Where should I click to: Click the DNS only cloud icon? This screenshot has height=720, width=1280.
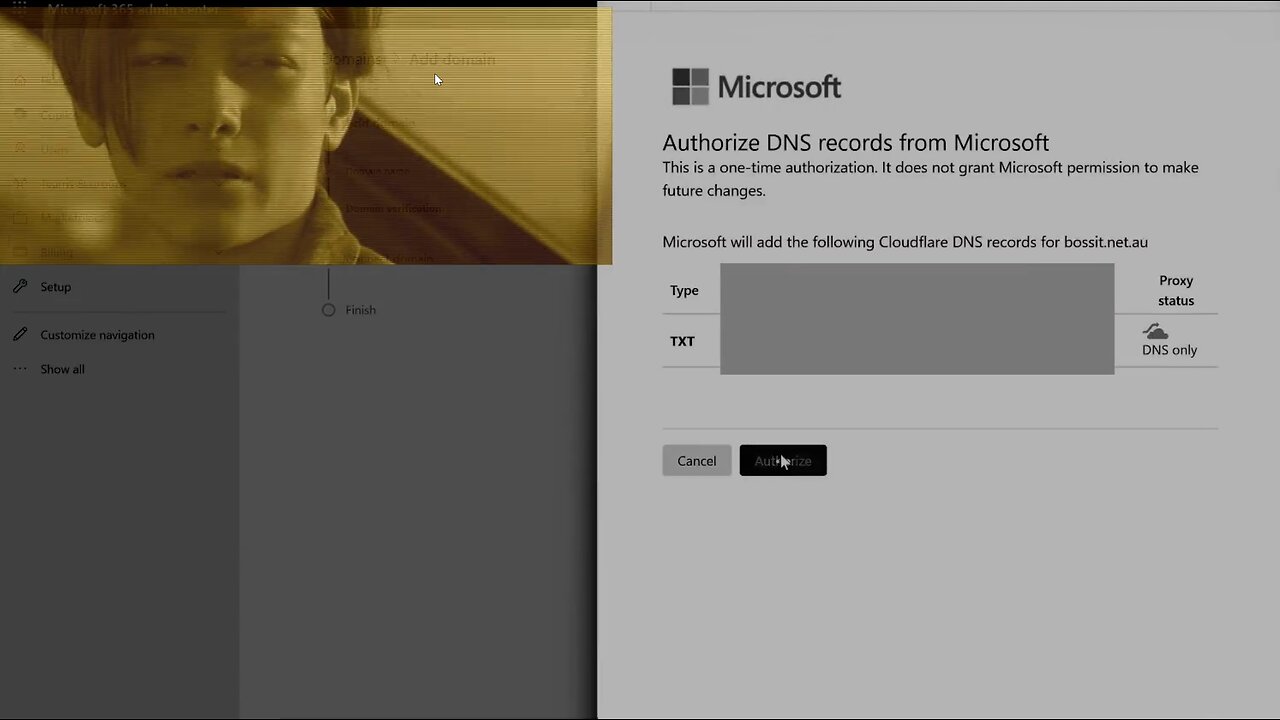tap(1156, 331)
